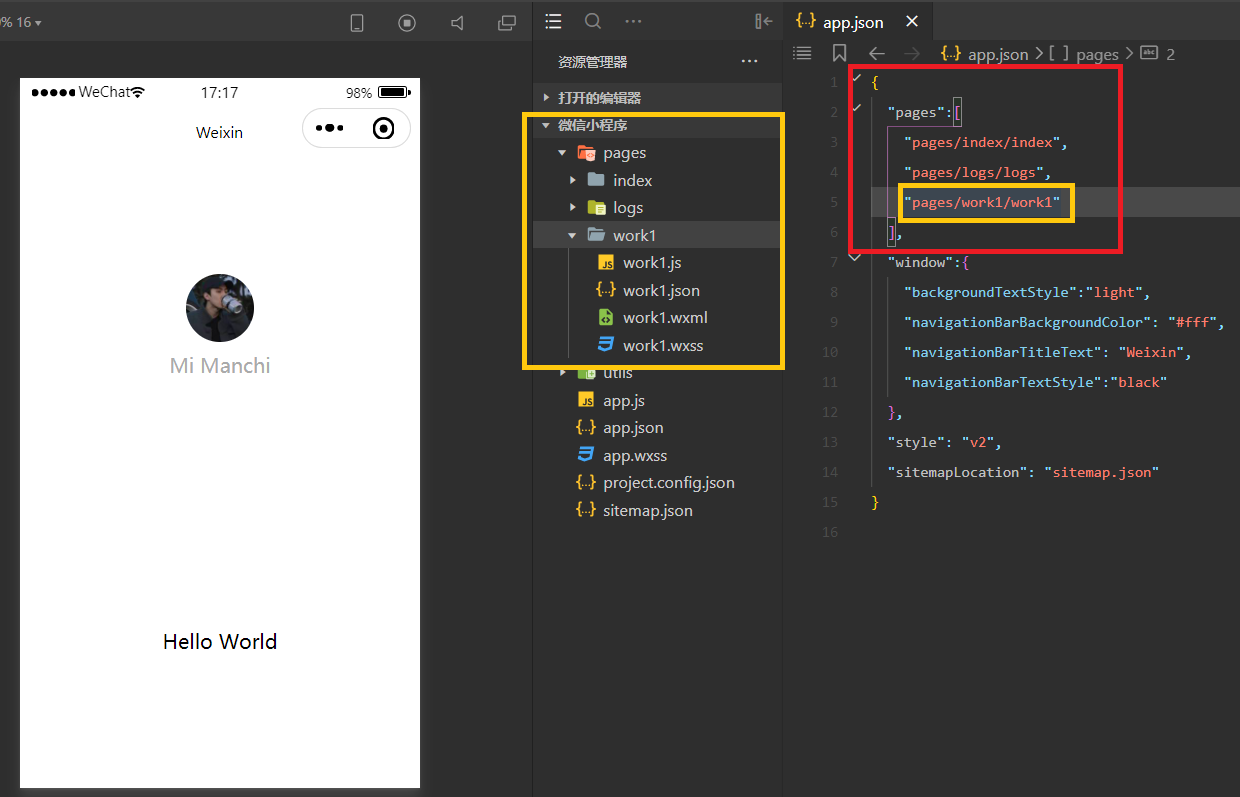Screen dimensions: 1240x797
Task: Click the "pages/work1/work1" string on line 5
Action: [982, 202]
